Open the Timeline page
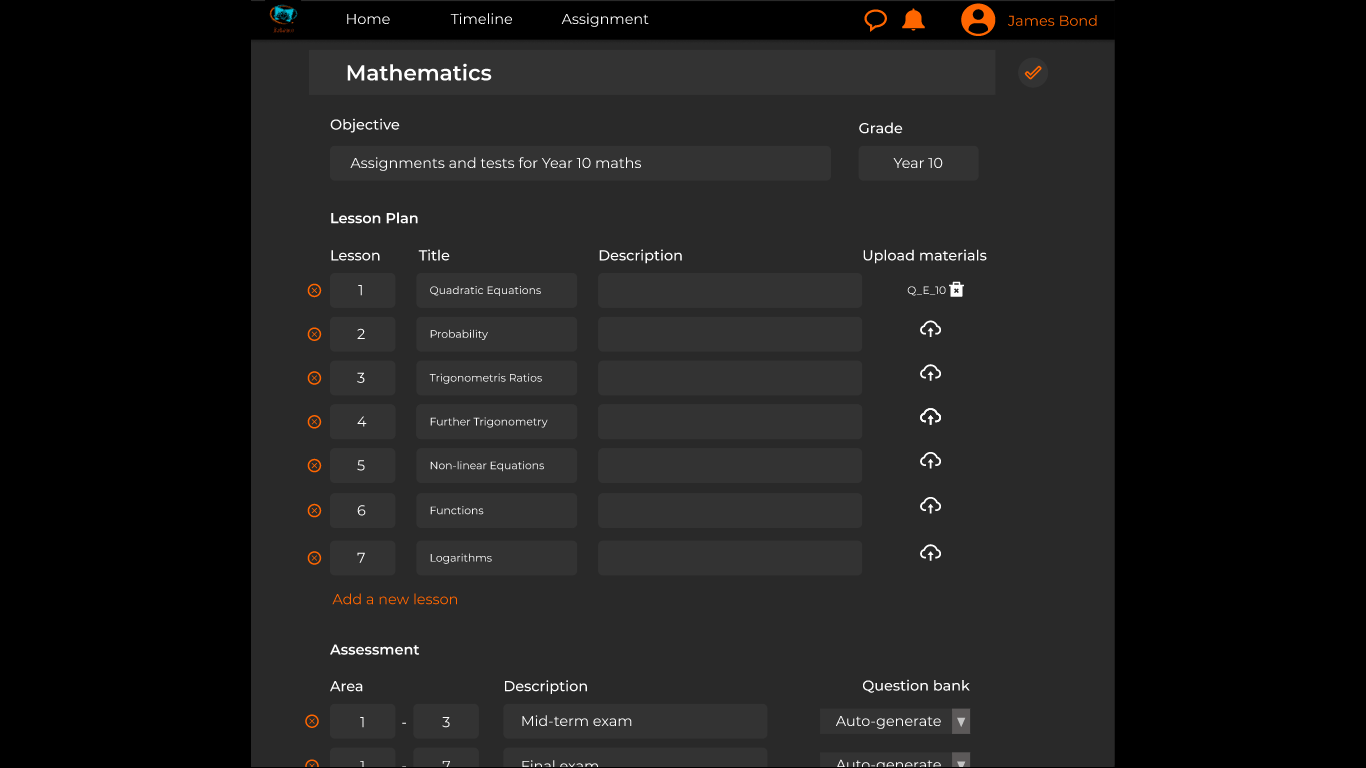Screen dimensions: 1366x768 tap(481, 19)
